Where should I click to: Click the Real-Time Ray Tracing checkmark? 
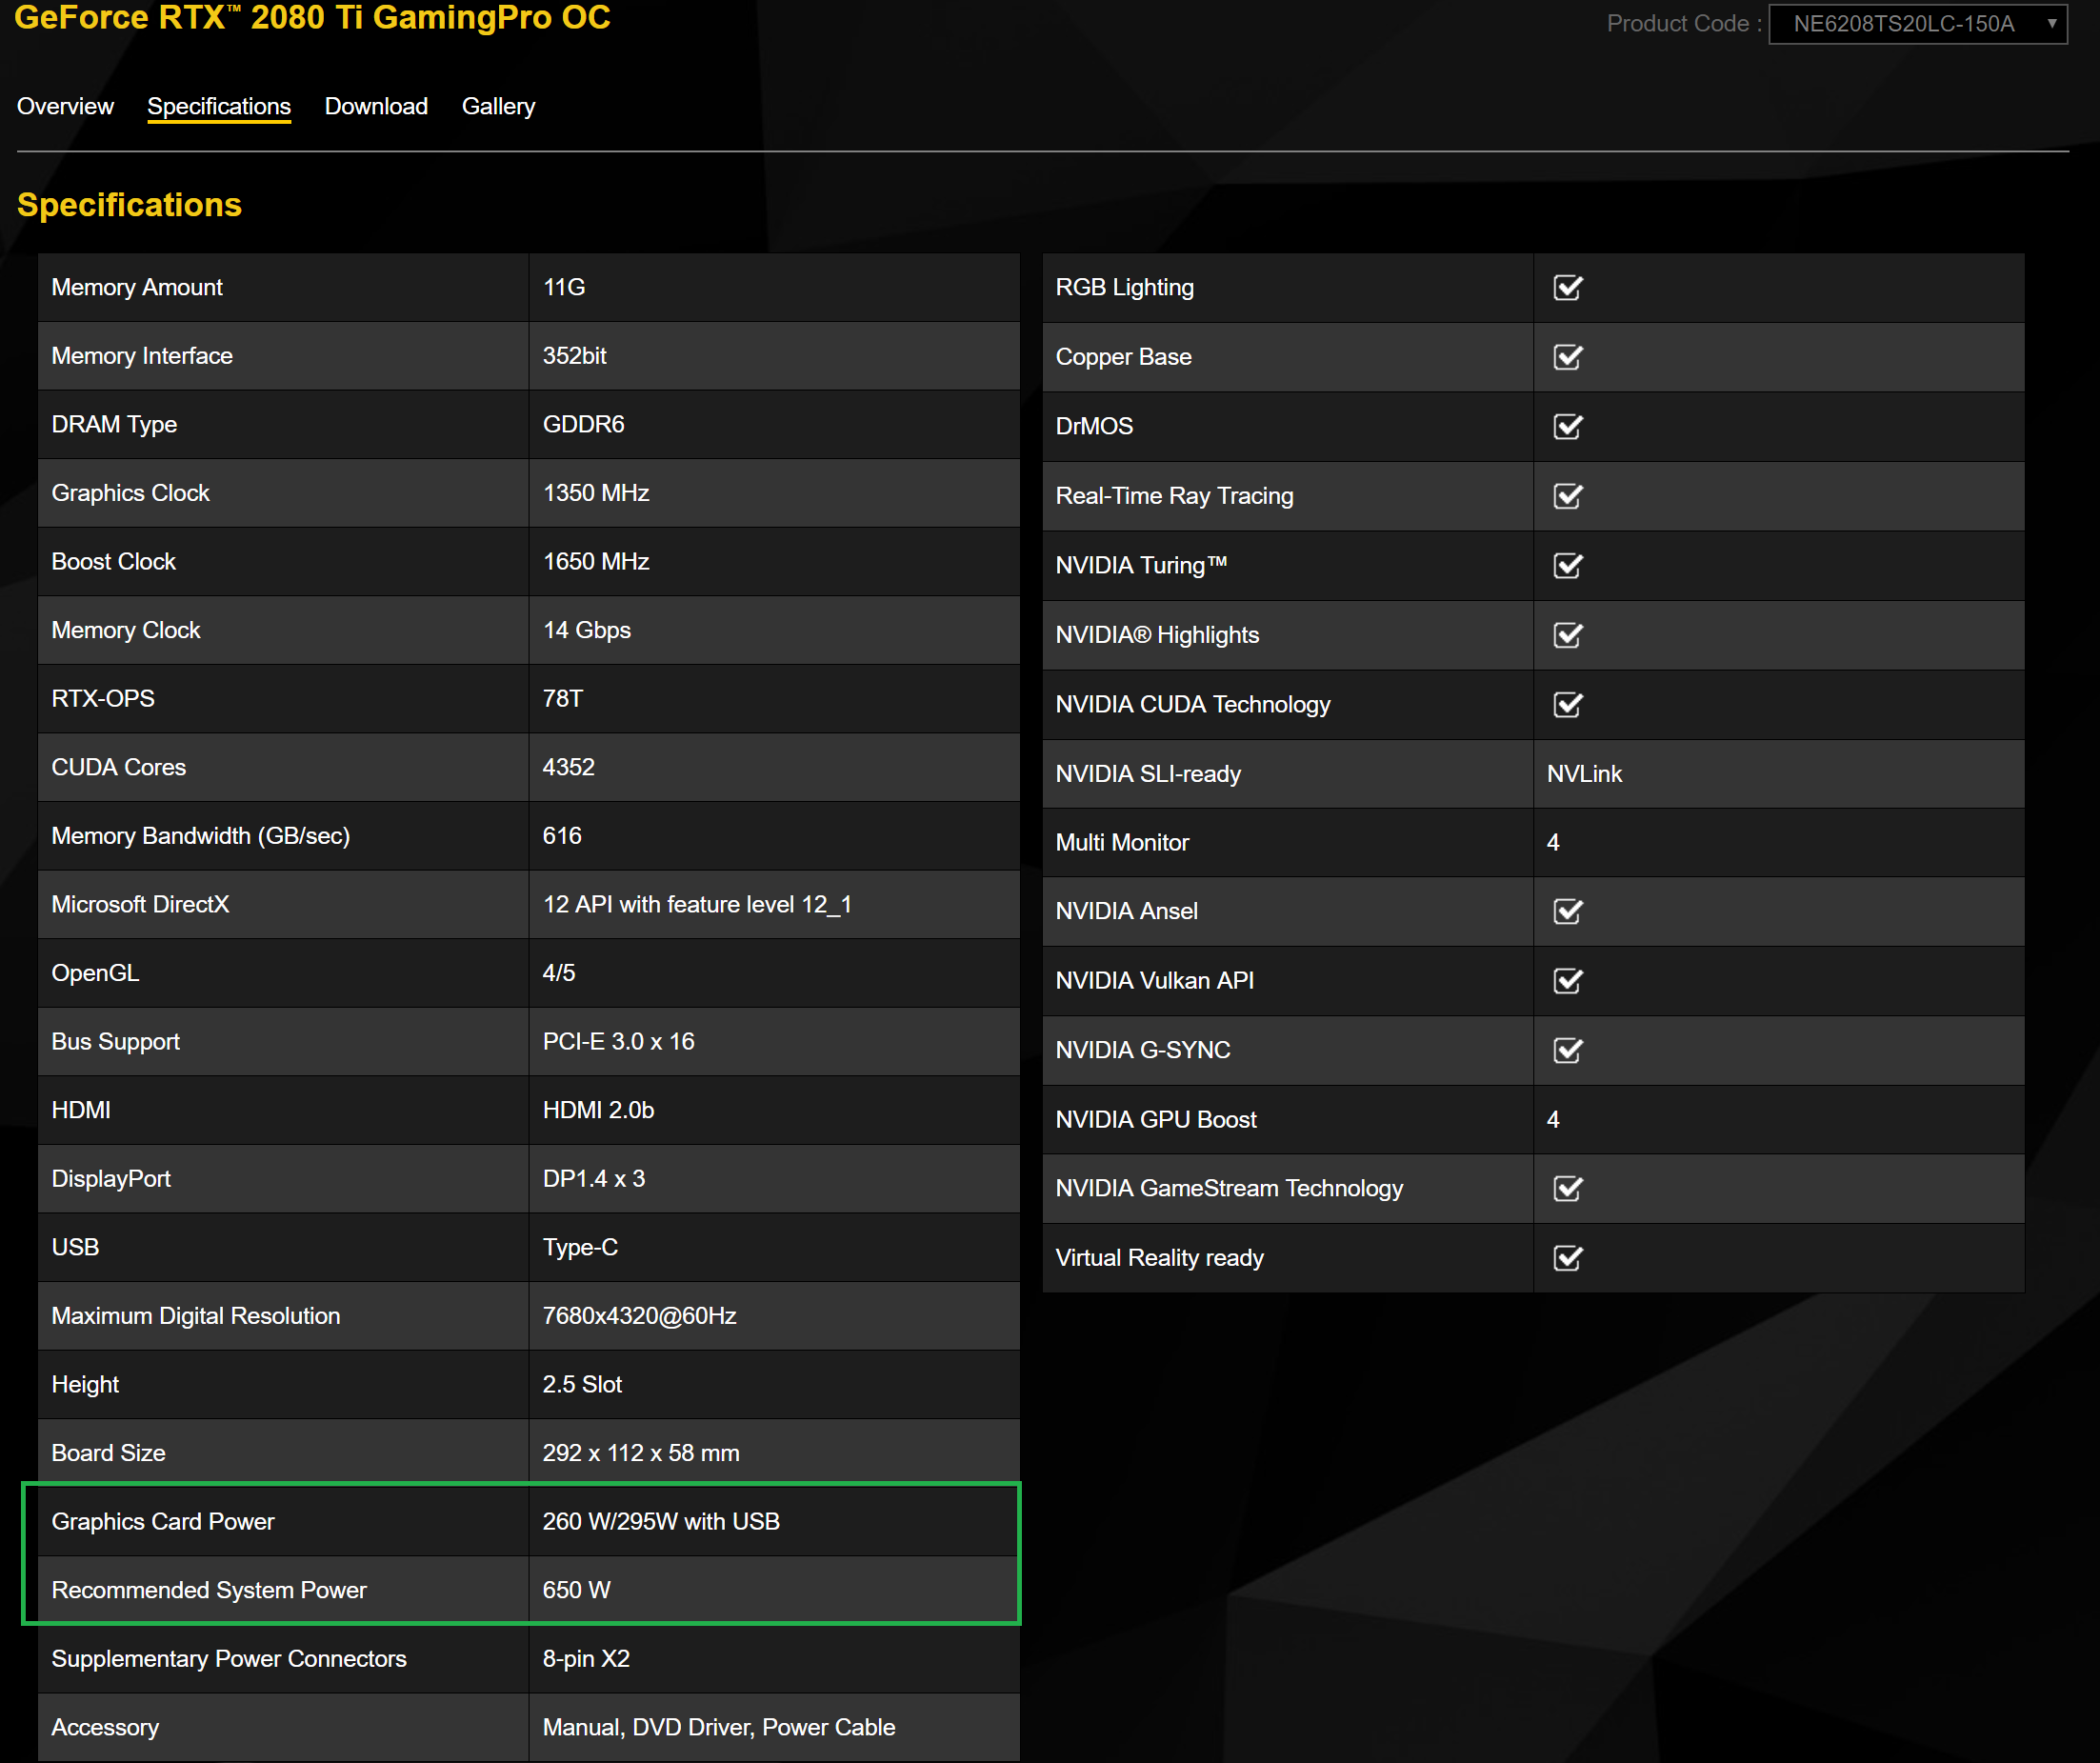pyautogui.click(x=1567, y=496)
